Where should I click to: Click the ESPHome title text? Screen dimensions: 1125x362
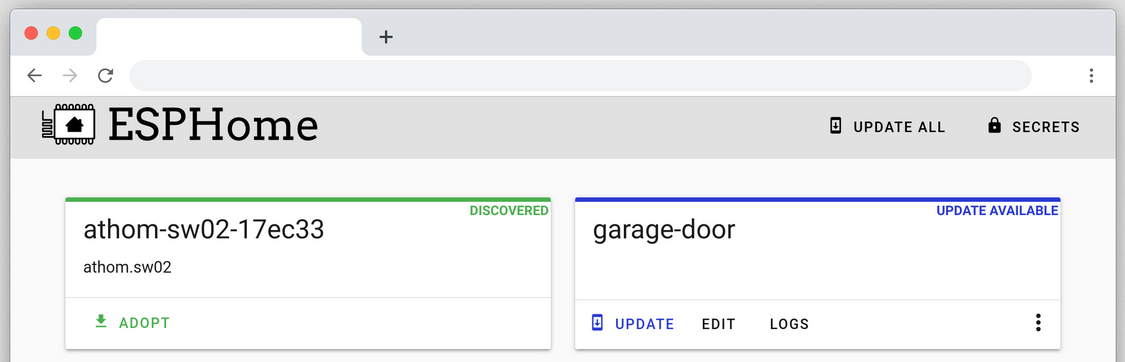[x=213, y=125]
